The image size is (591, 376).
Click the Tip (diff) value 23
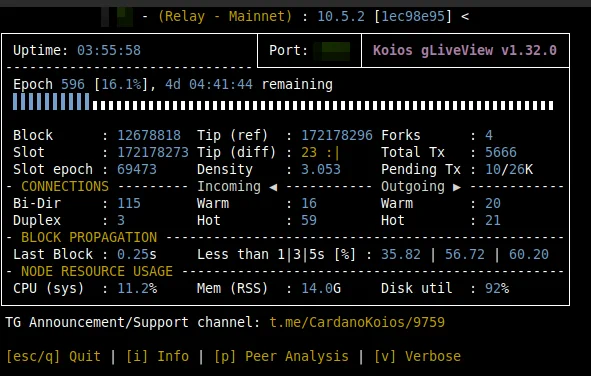[309, 152]
